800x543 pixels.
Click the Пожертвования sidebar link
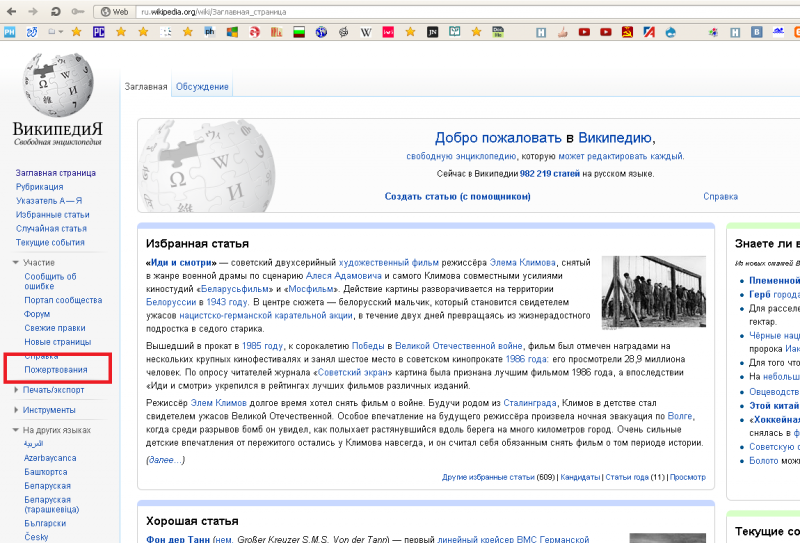(x=55, y=370)
